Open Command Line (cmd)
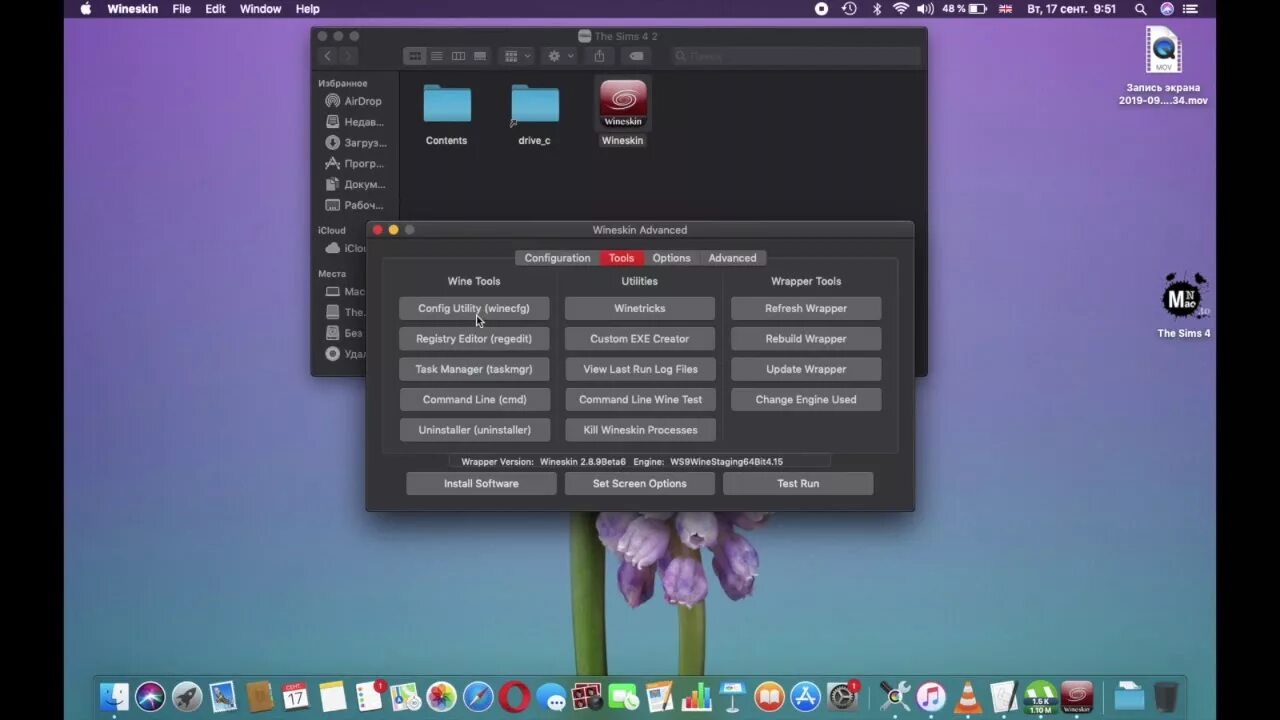The width and height of the screenshot is (1280, 720). point(474,399)
